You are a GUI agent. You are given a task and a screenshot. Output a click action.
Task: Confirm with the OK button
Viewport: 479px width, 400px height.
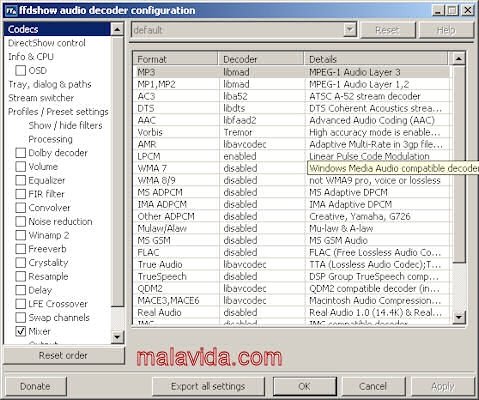(x=304, y=386)
